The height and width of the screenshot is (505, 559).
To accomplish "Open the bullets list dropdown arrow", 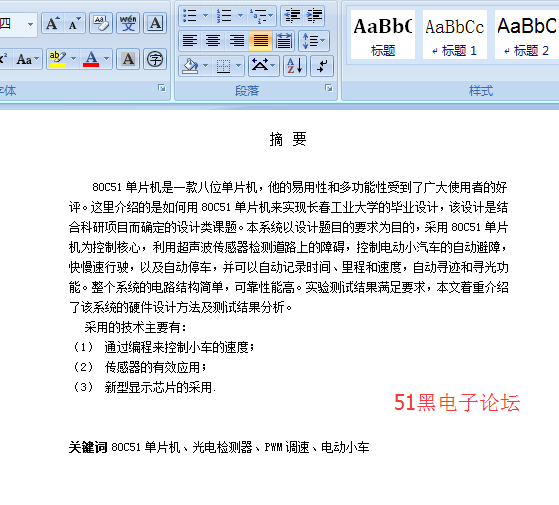I will (205, 16).
